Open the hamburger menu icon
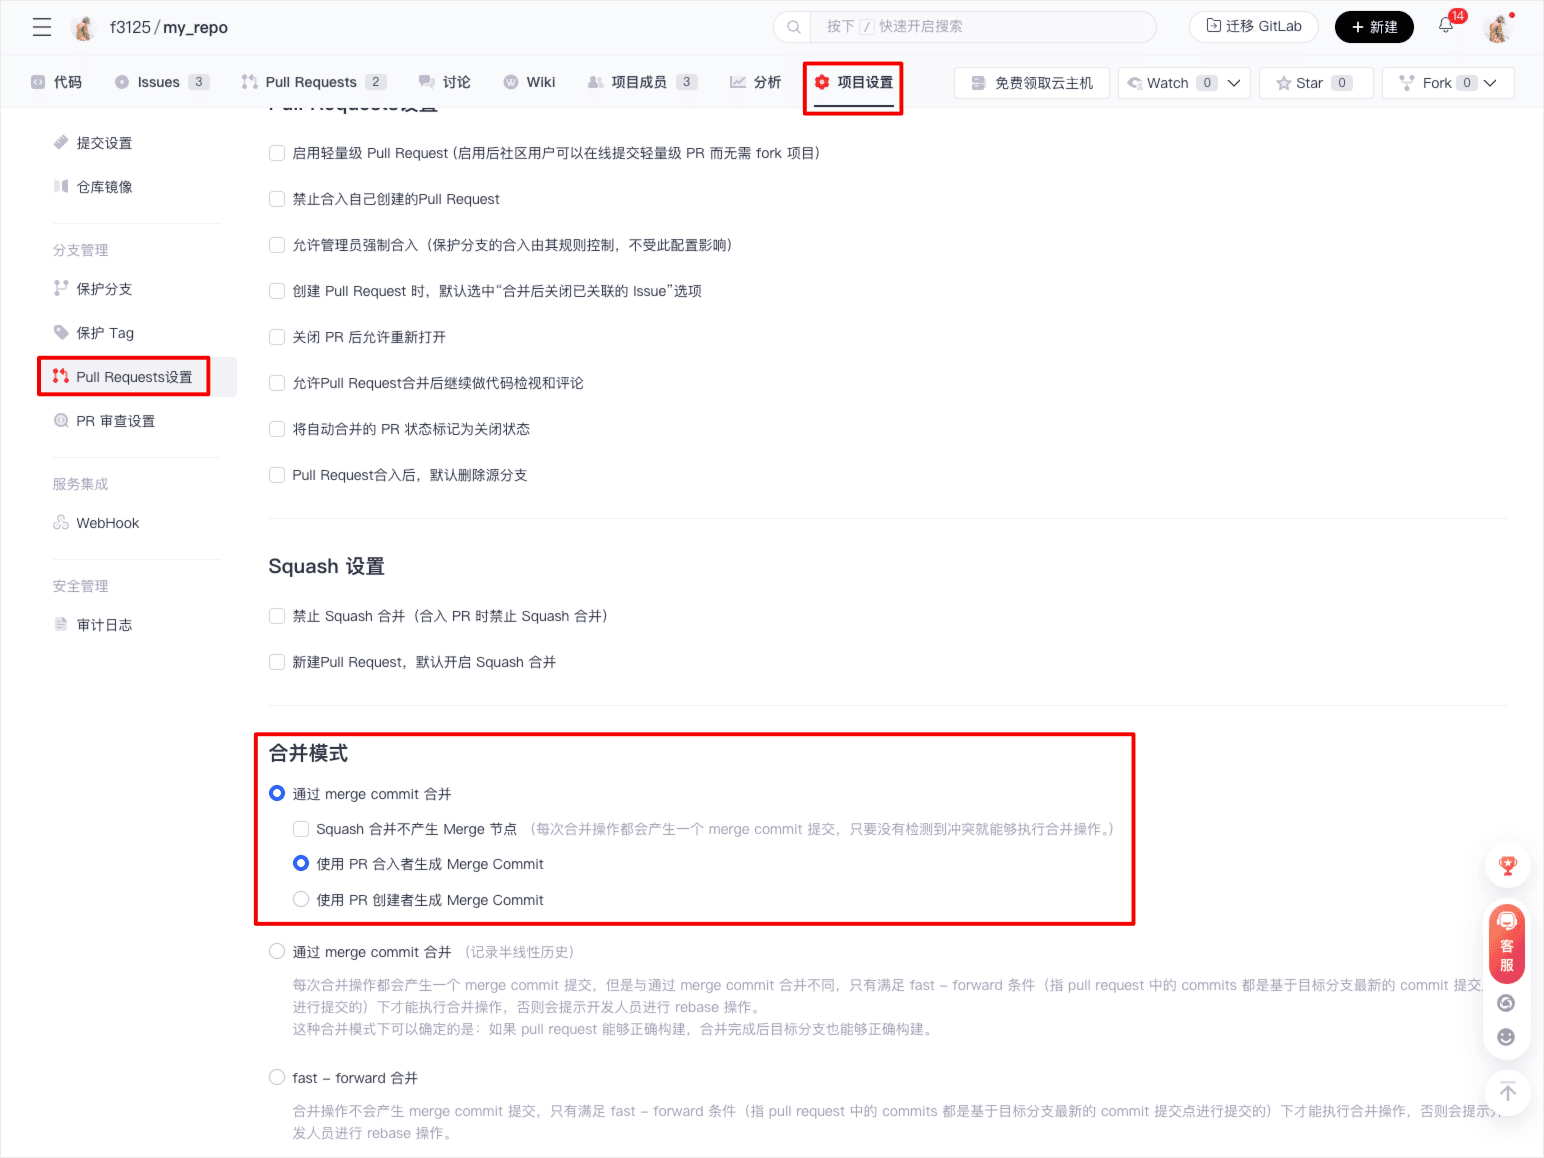This screenshot has height=1158, width=1544. [42, 27]
